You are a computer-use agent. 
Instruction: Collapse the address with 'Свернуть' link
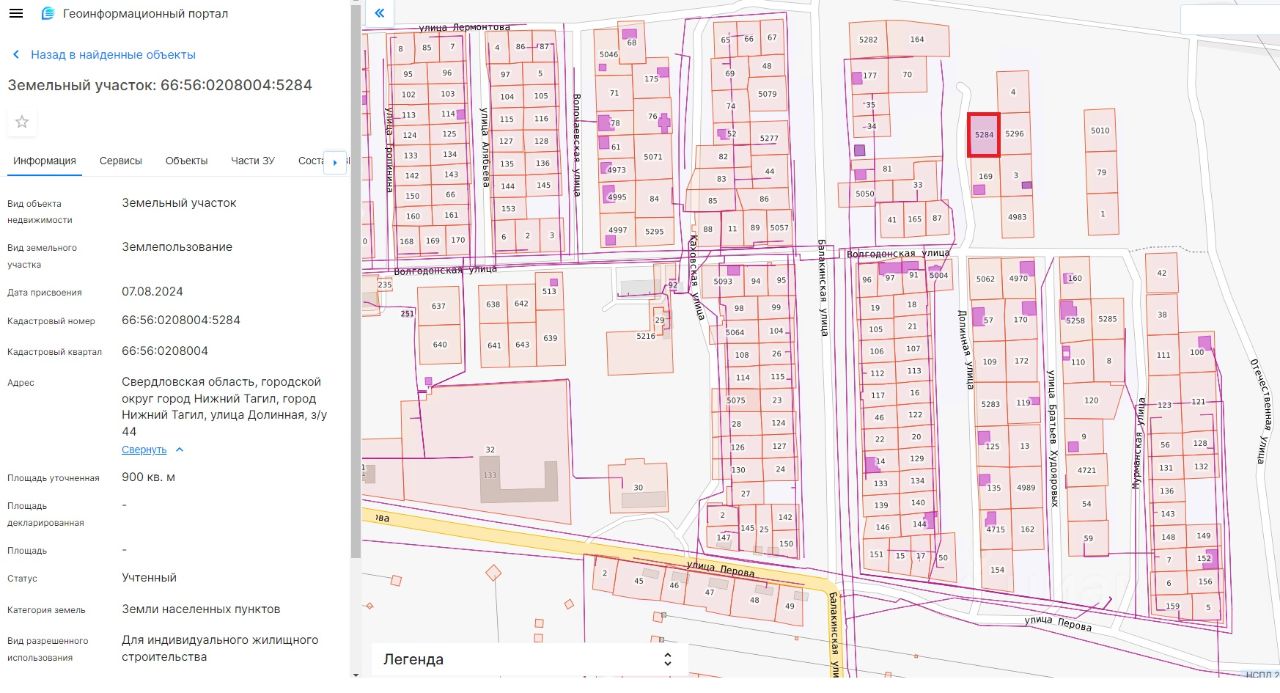[144, 450]
